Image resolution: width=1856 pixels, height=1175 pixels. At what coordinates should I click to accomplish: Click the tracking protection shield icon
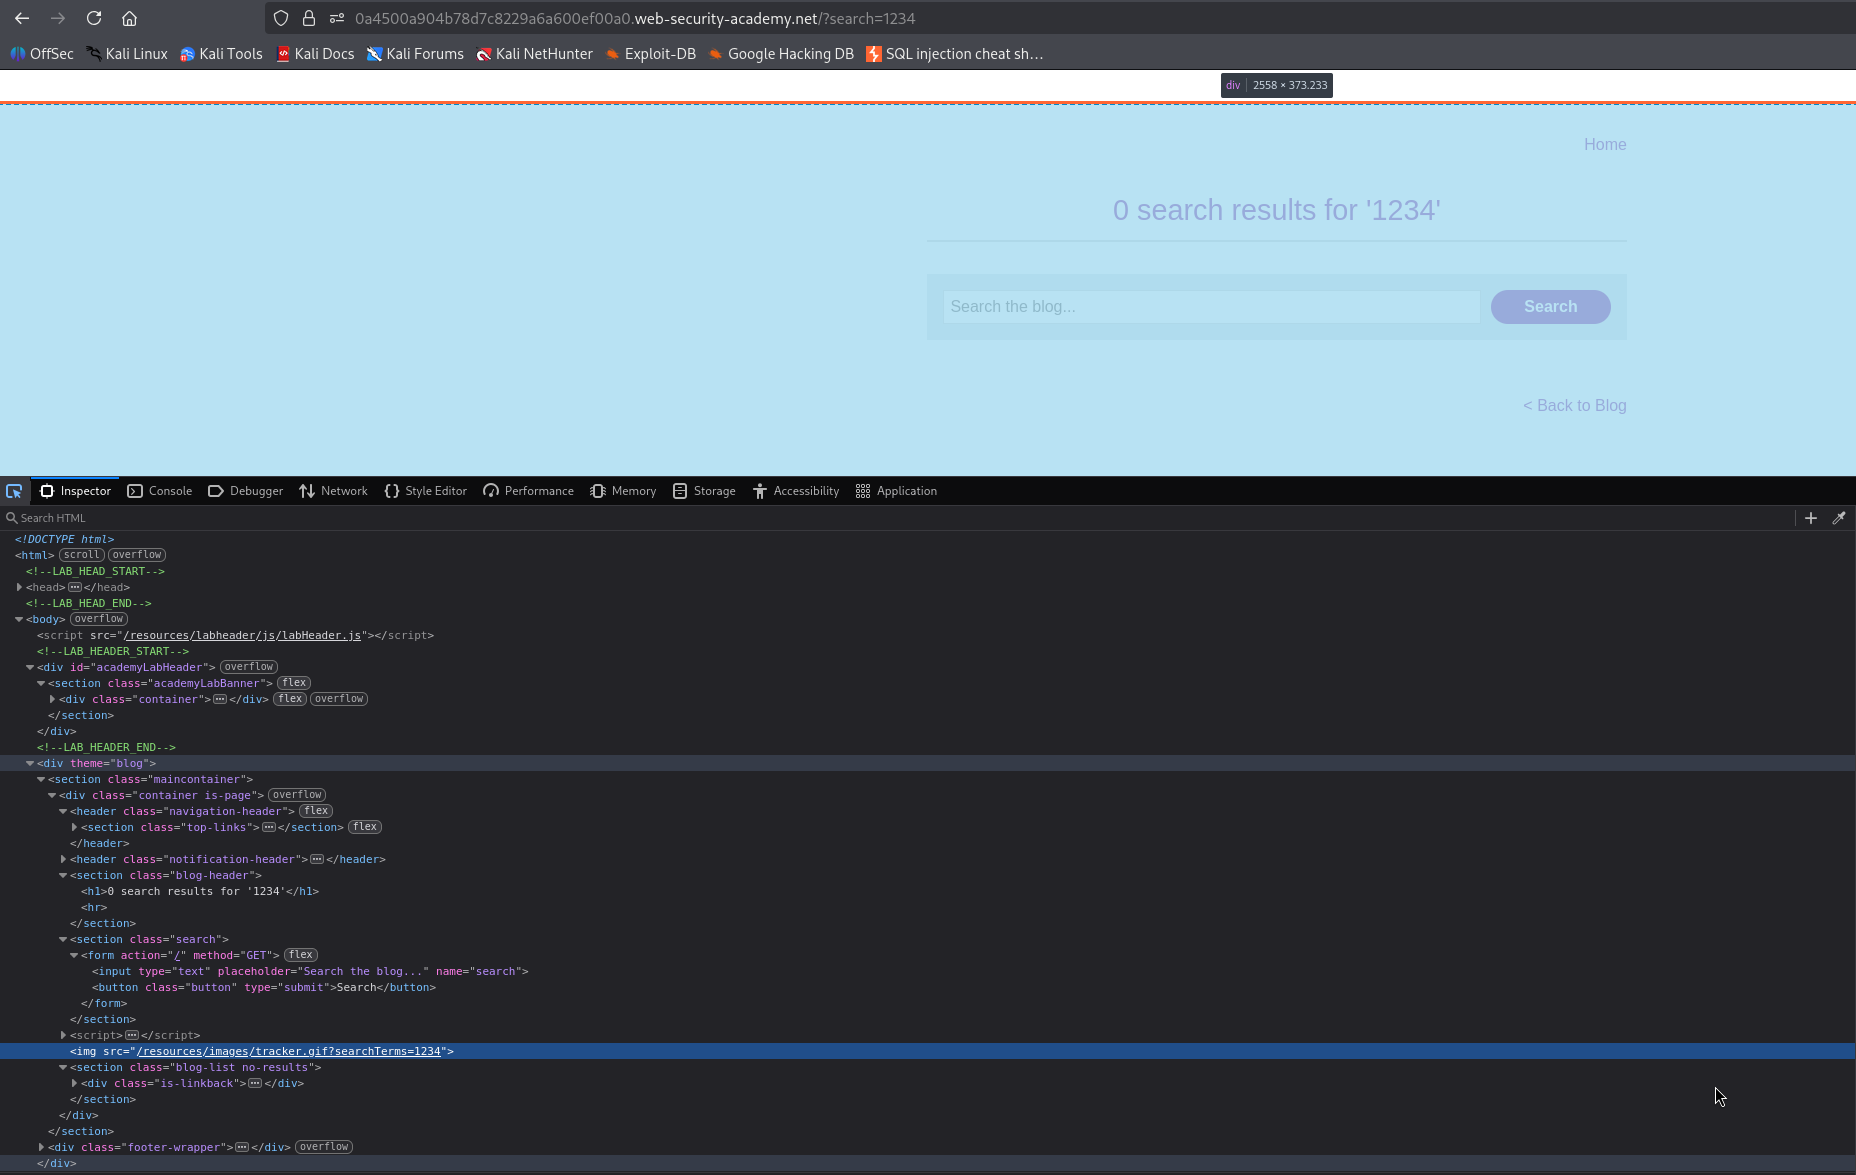281,18
